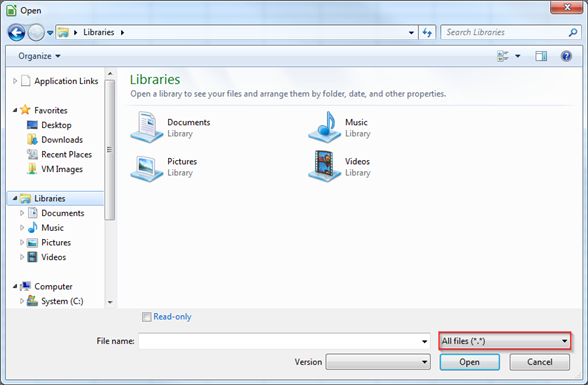Click the Open button
The height and width of the screenshot is (385, 588).
[470, 362]
